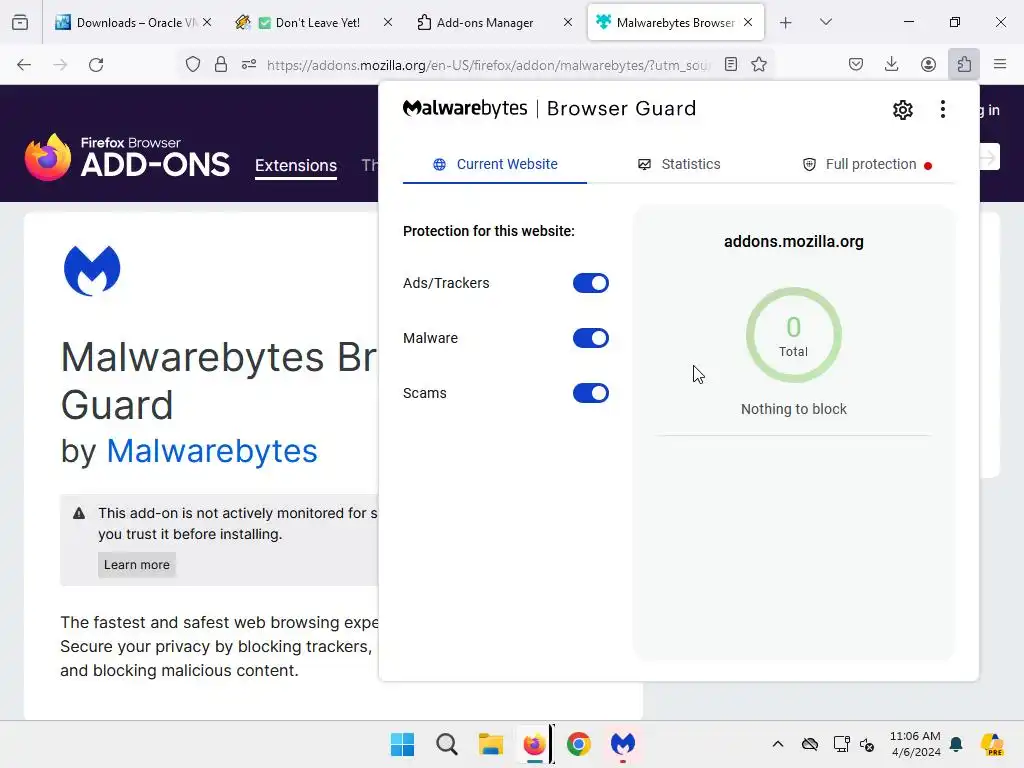The image size is (1024, 768).
Task: Switch to Full protection tab
Action: [x=867, y=164]
